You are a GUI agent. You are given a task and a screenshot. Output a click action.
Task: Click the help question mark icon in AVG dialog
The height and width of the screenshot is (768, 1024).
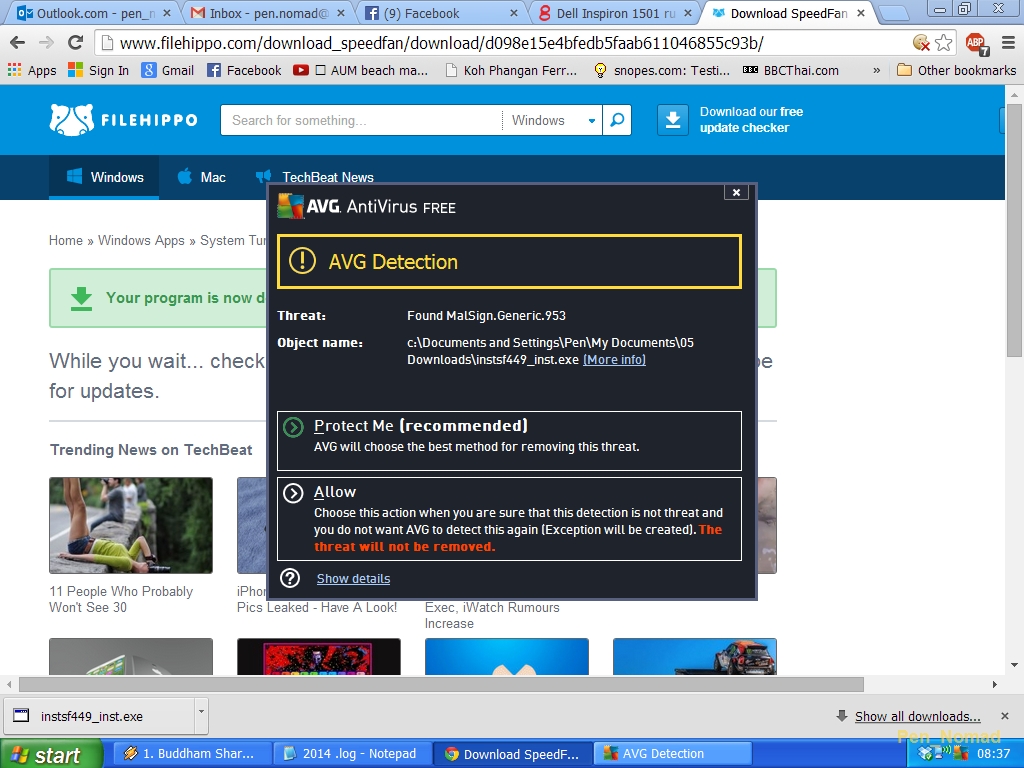pos(290,578)
